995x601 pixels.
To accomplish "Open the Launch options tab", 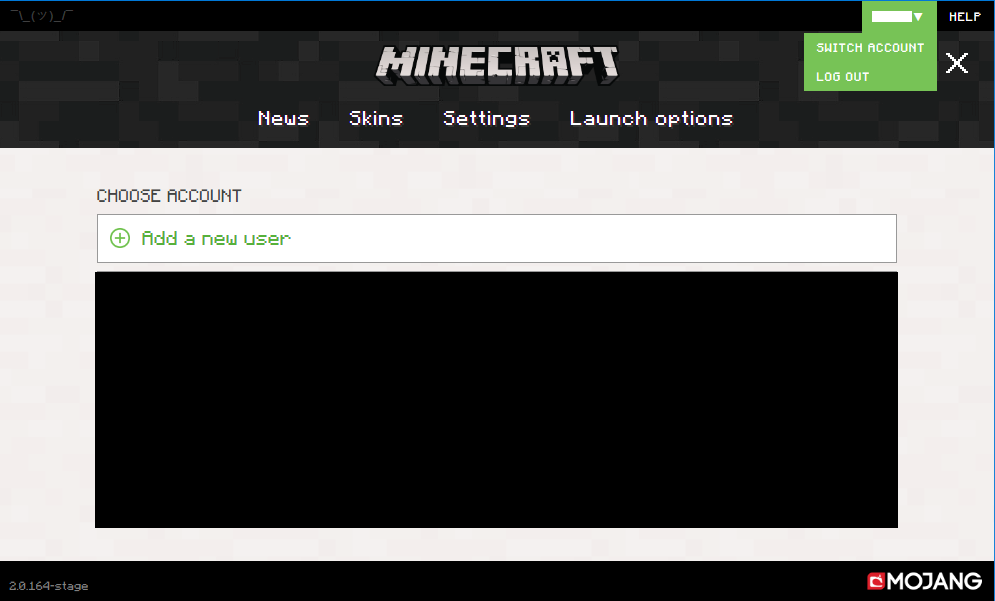I will (651, 118).
